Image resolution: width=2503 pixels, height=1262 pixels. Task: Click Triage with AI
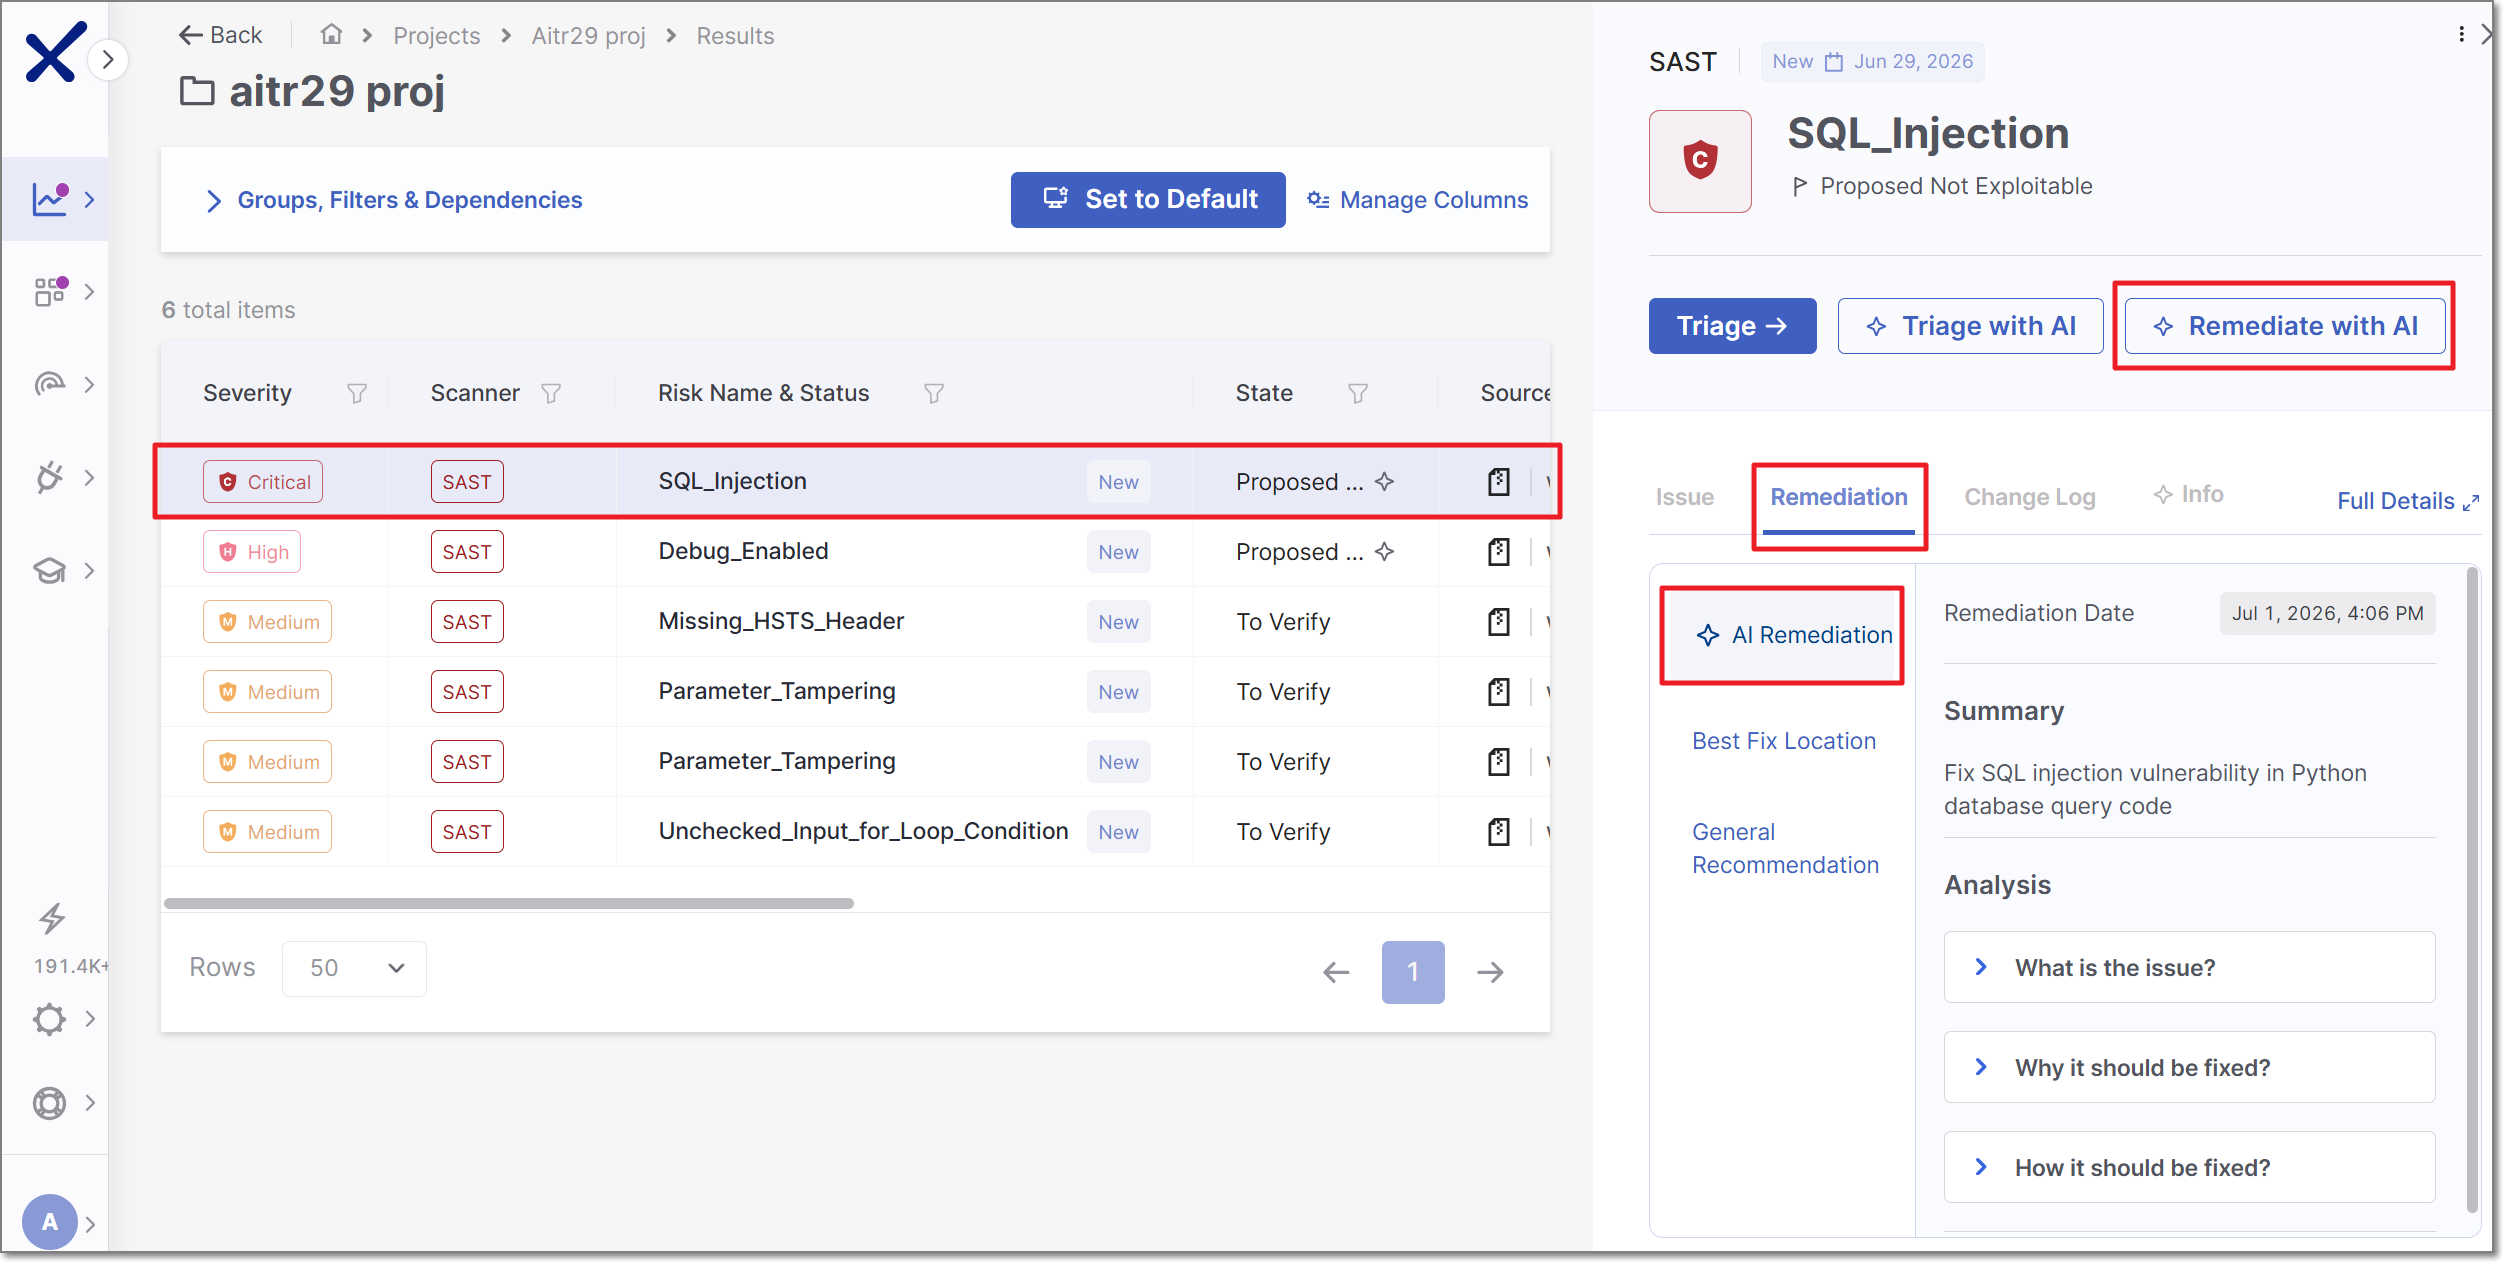[x=1970, y=326]
